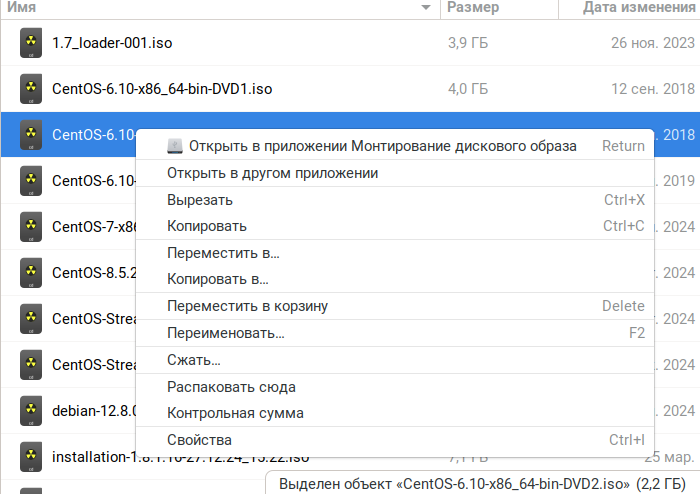Click the CentOS-7 iso file icon
Screen dimensions: 700x494
31,227
